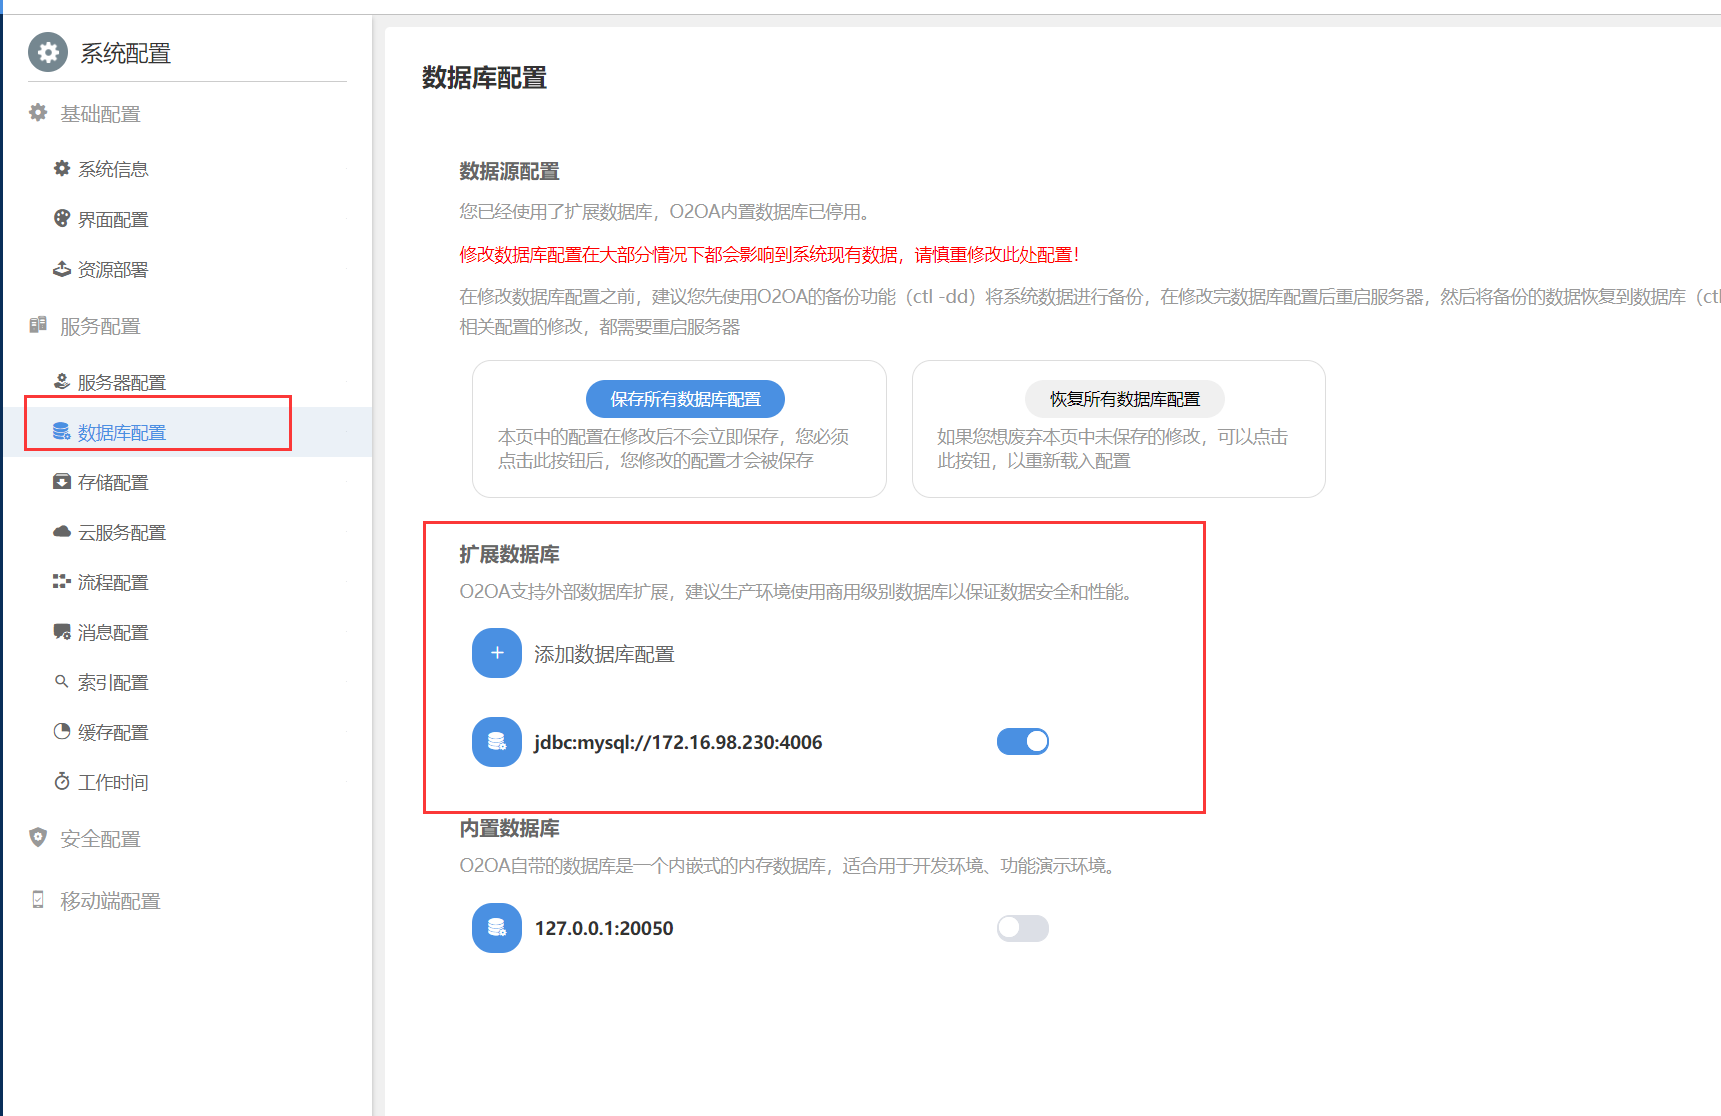Screen dimensions: 1721x1116
Task: Click the 界面配置 palette icon
Action: pos(62,219)
